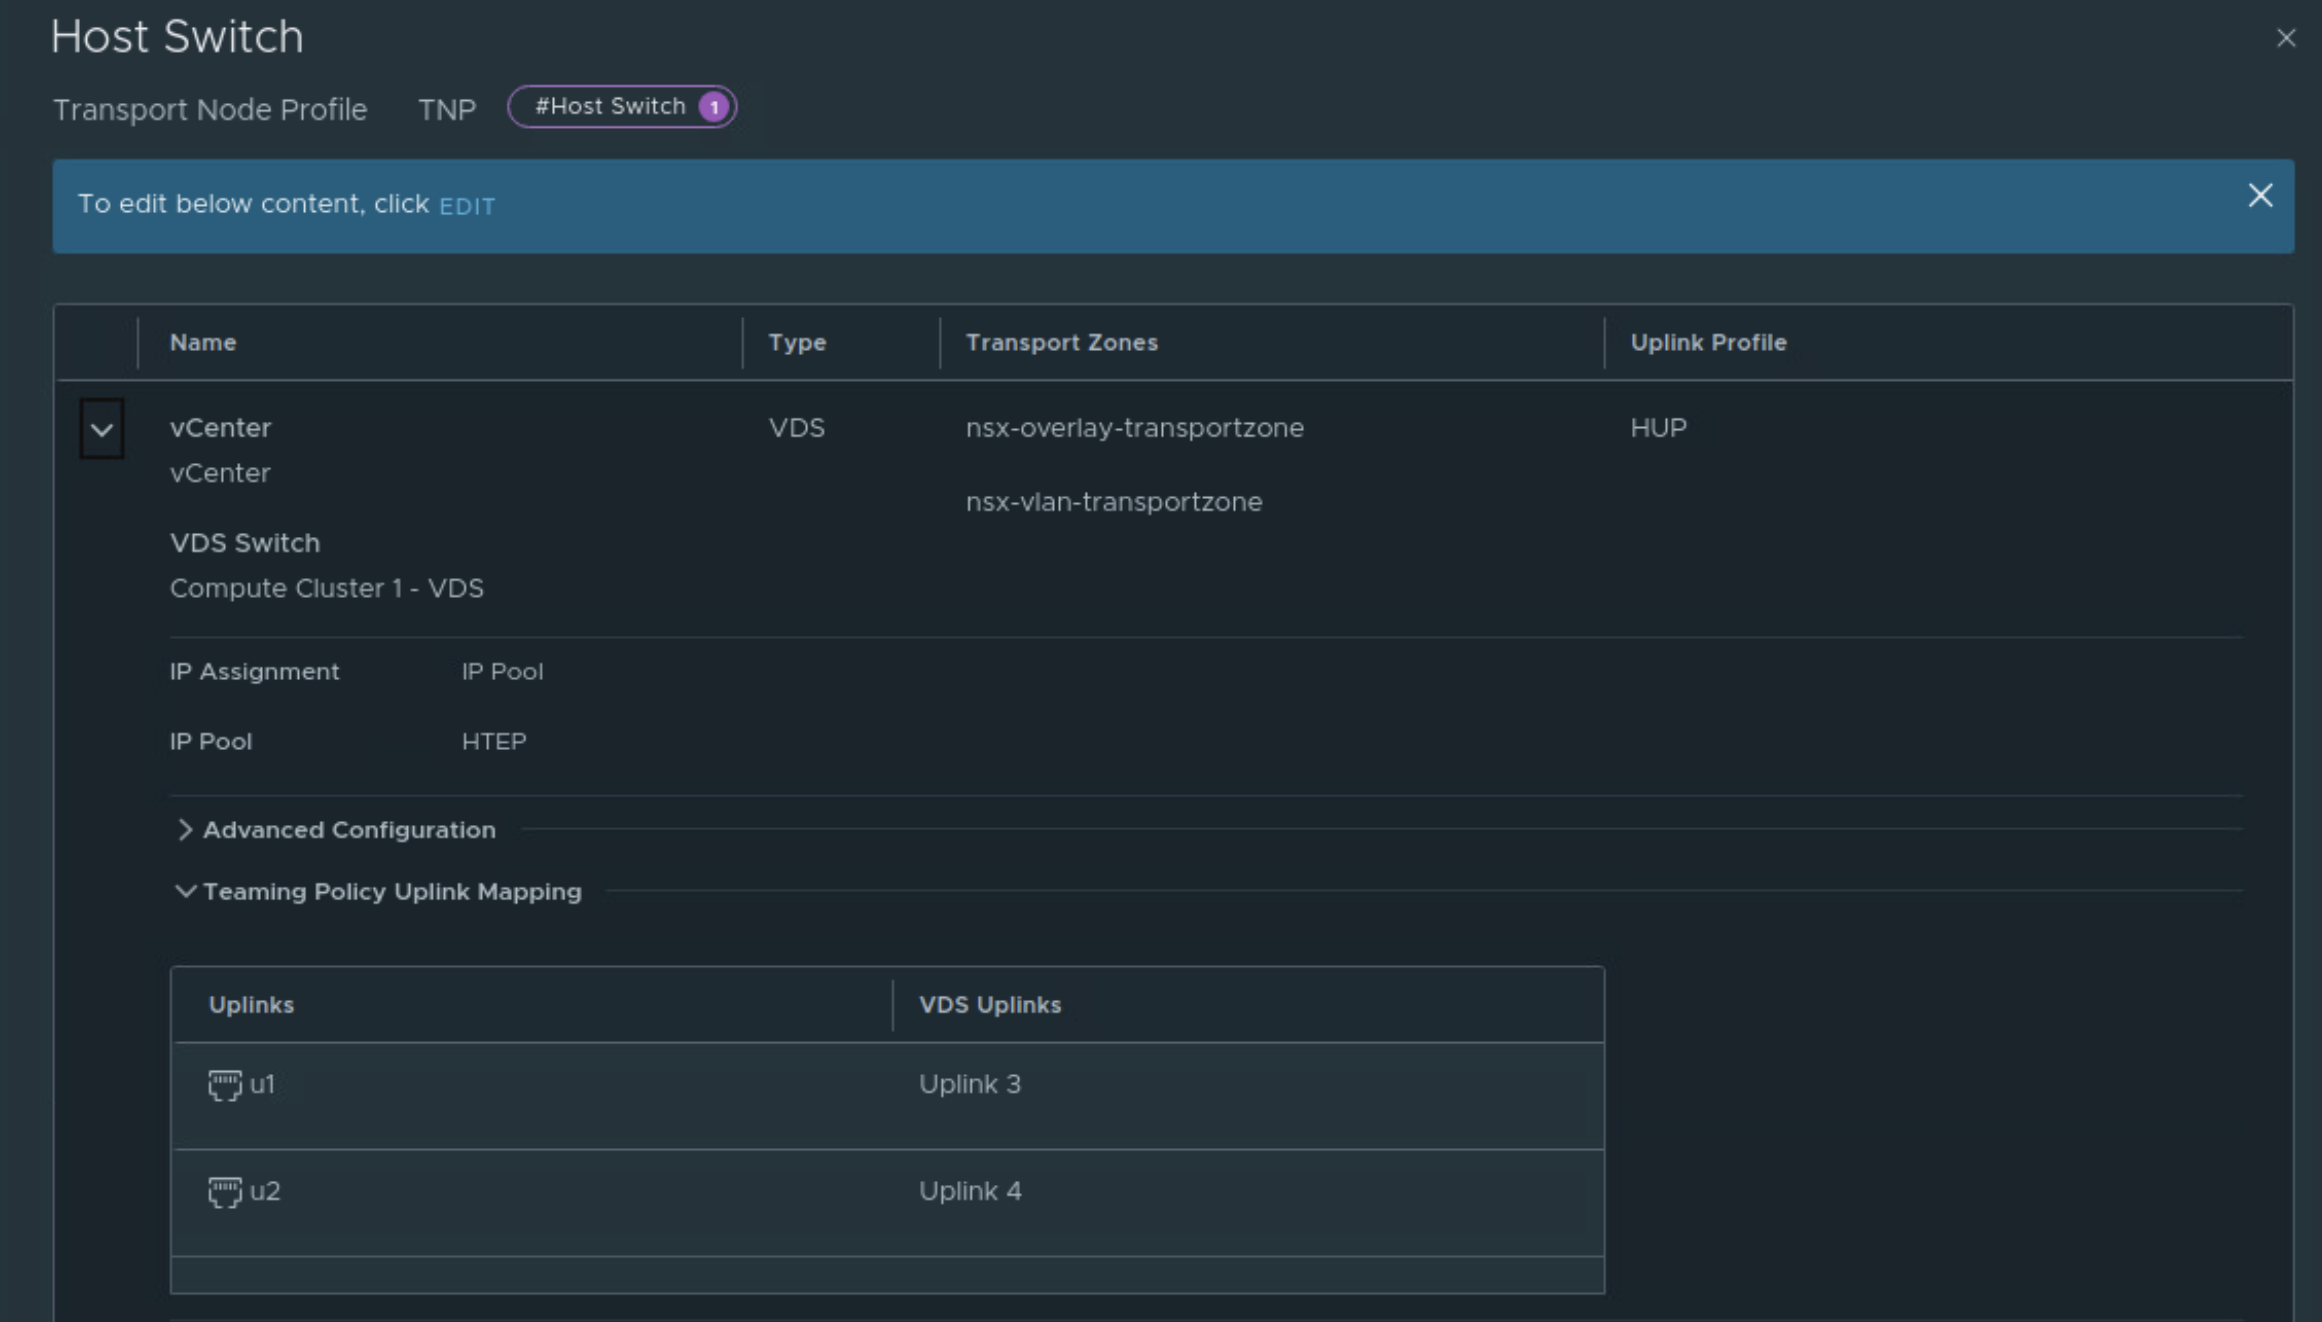Click the u2 uplink port icon
This screenshot has width=2322, height=1322.
[x=224, y=1192]
